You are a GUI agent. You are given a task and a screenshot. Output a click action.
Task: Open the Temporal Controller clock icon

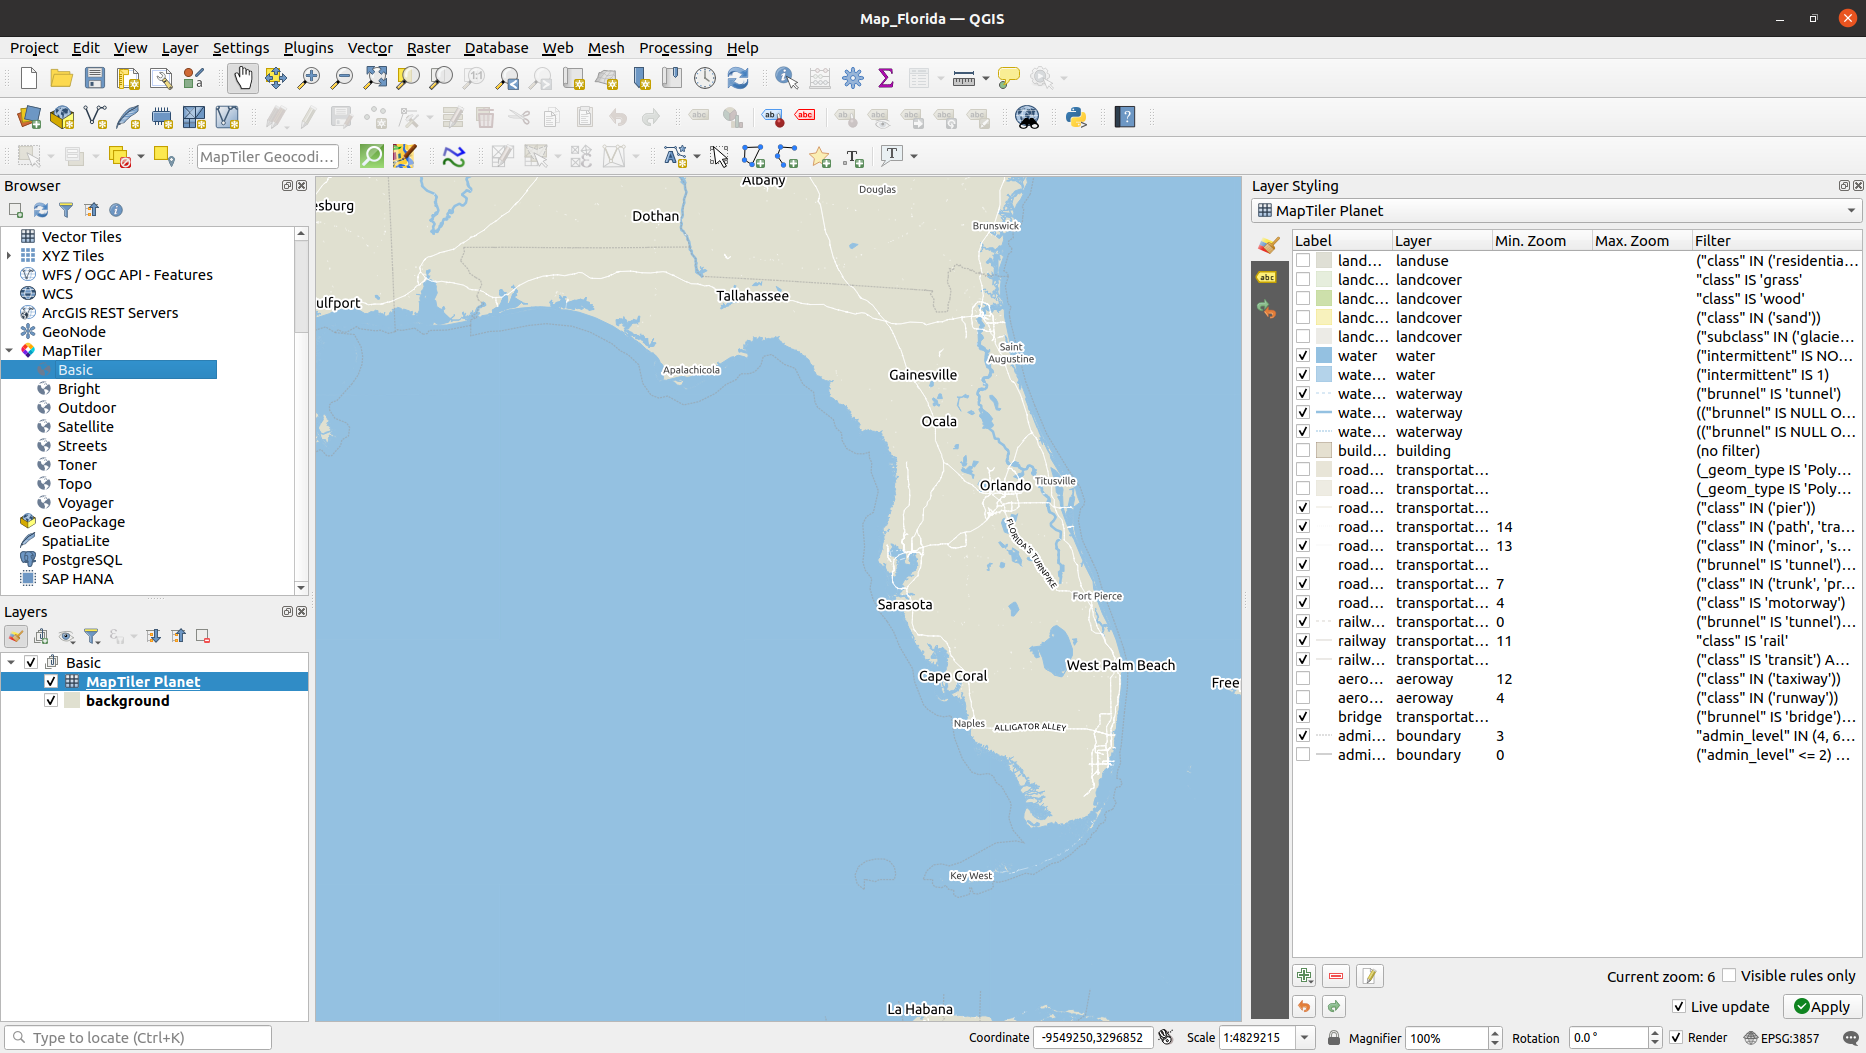(x=705, y=78)
